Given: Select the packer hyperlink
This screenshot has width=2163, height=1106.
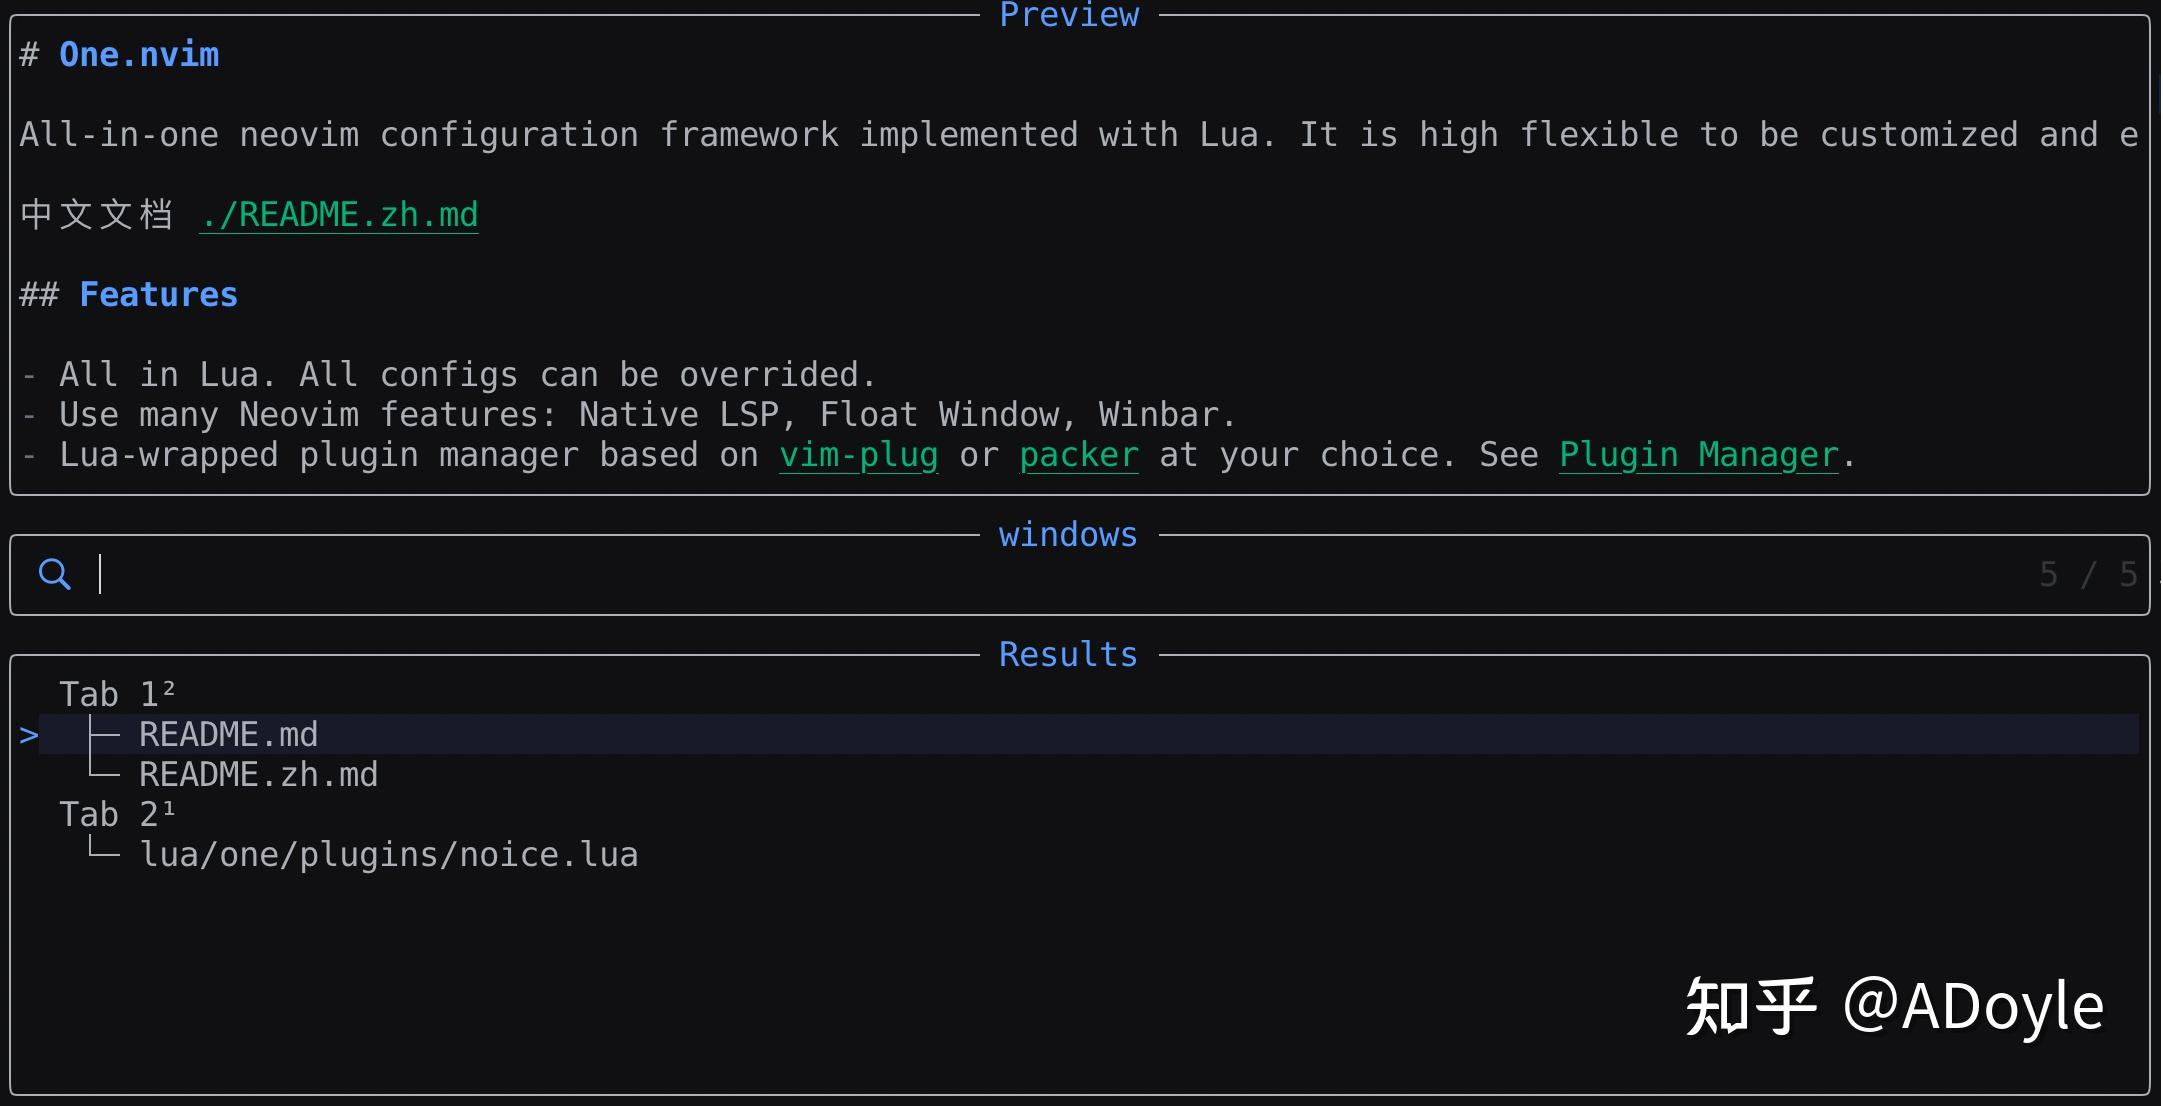Looking at the screenshot, I should pyautogui.click(x=1078, y=454).
